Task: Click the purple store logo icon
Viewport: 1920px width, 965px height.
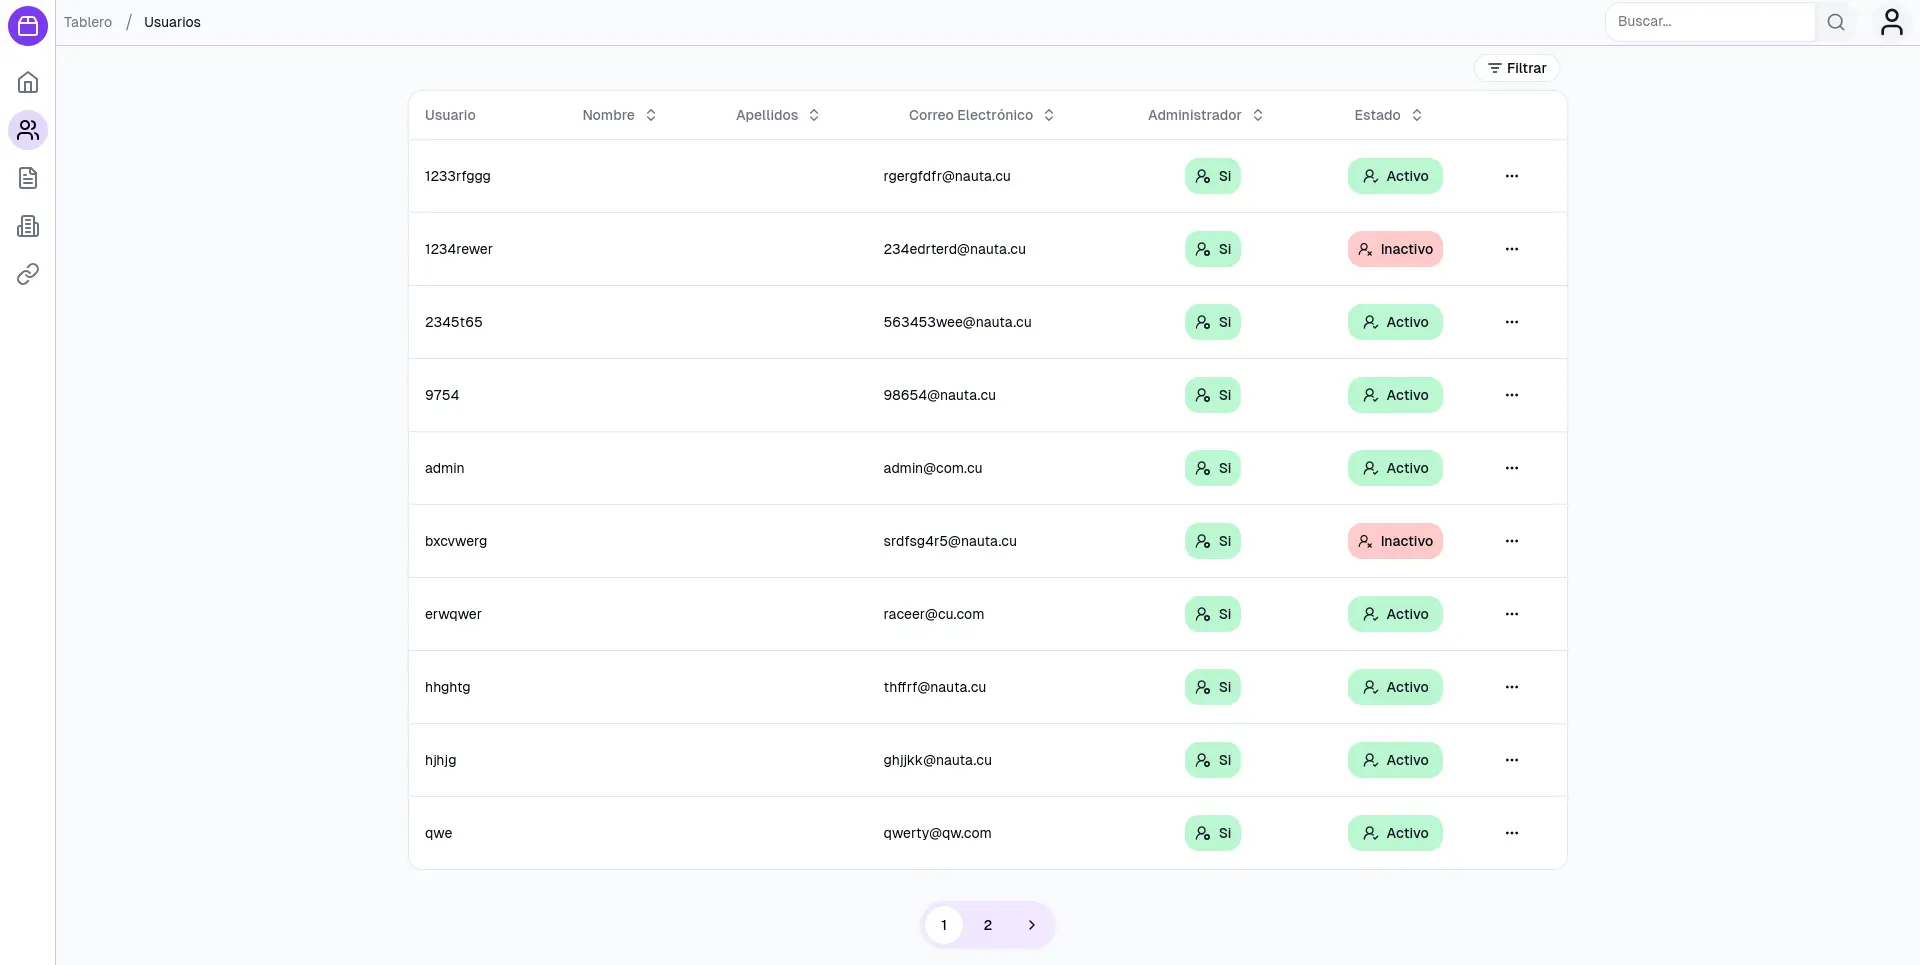Action: 28,25
